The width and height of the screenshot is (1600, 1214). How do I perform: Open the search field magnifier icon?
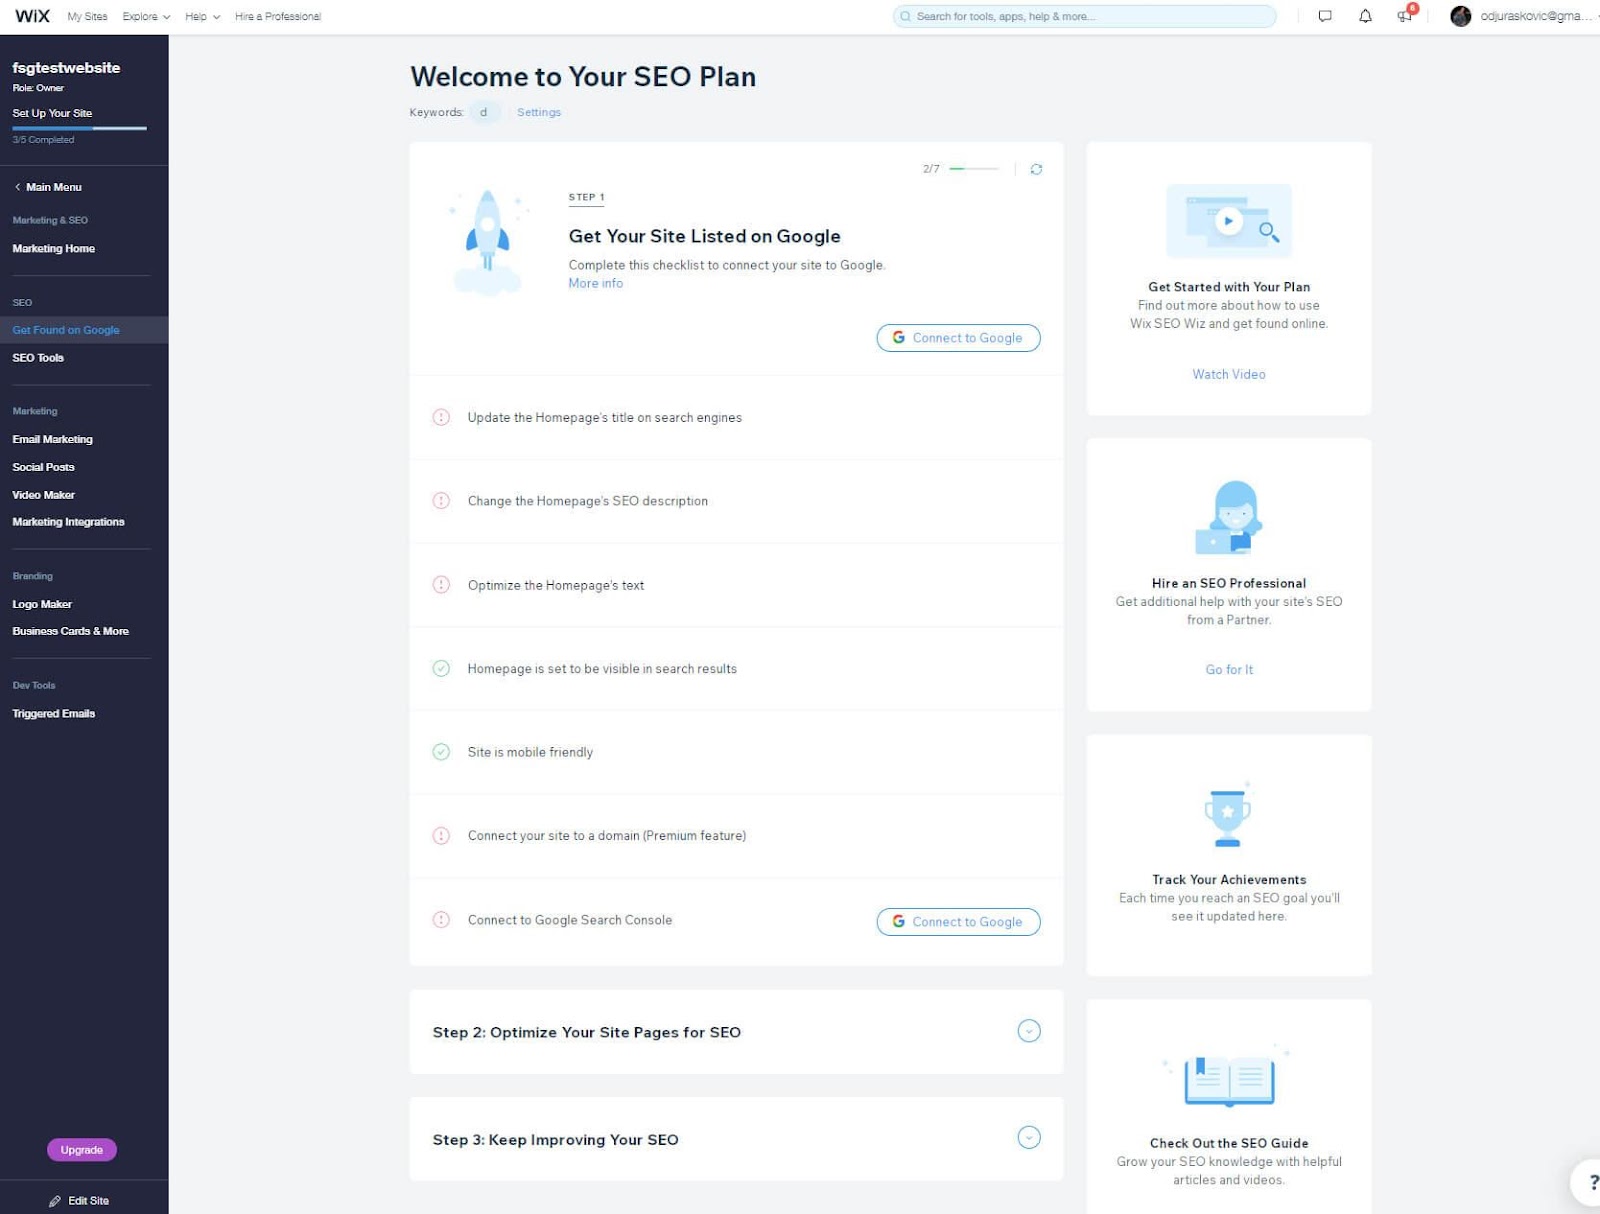click(905, 16)
